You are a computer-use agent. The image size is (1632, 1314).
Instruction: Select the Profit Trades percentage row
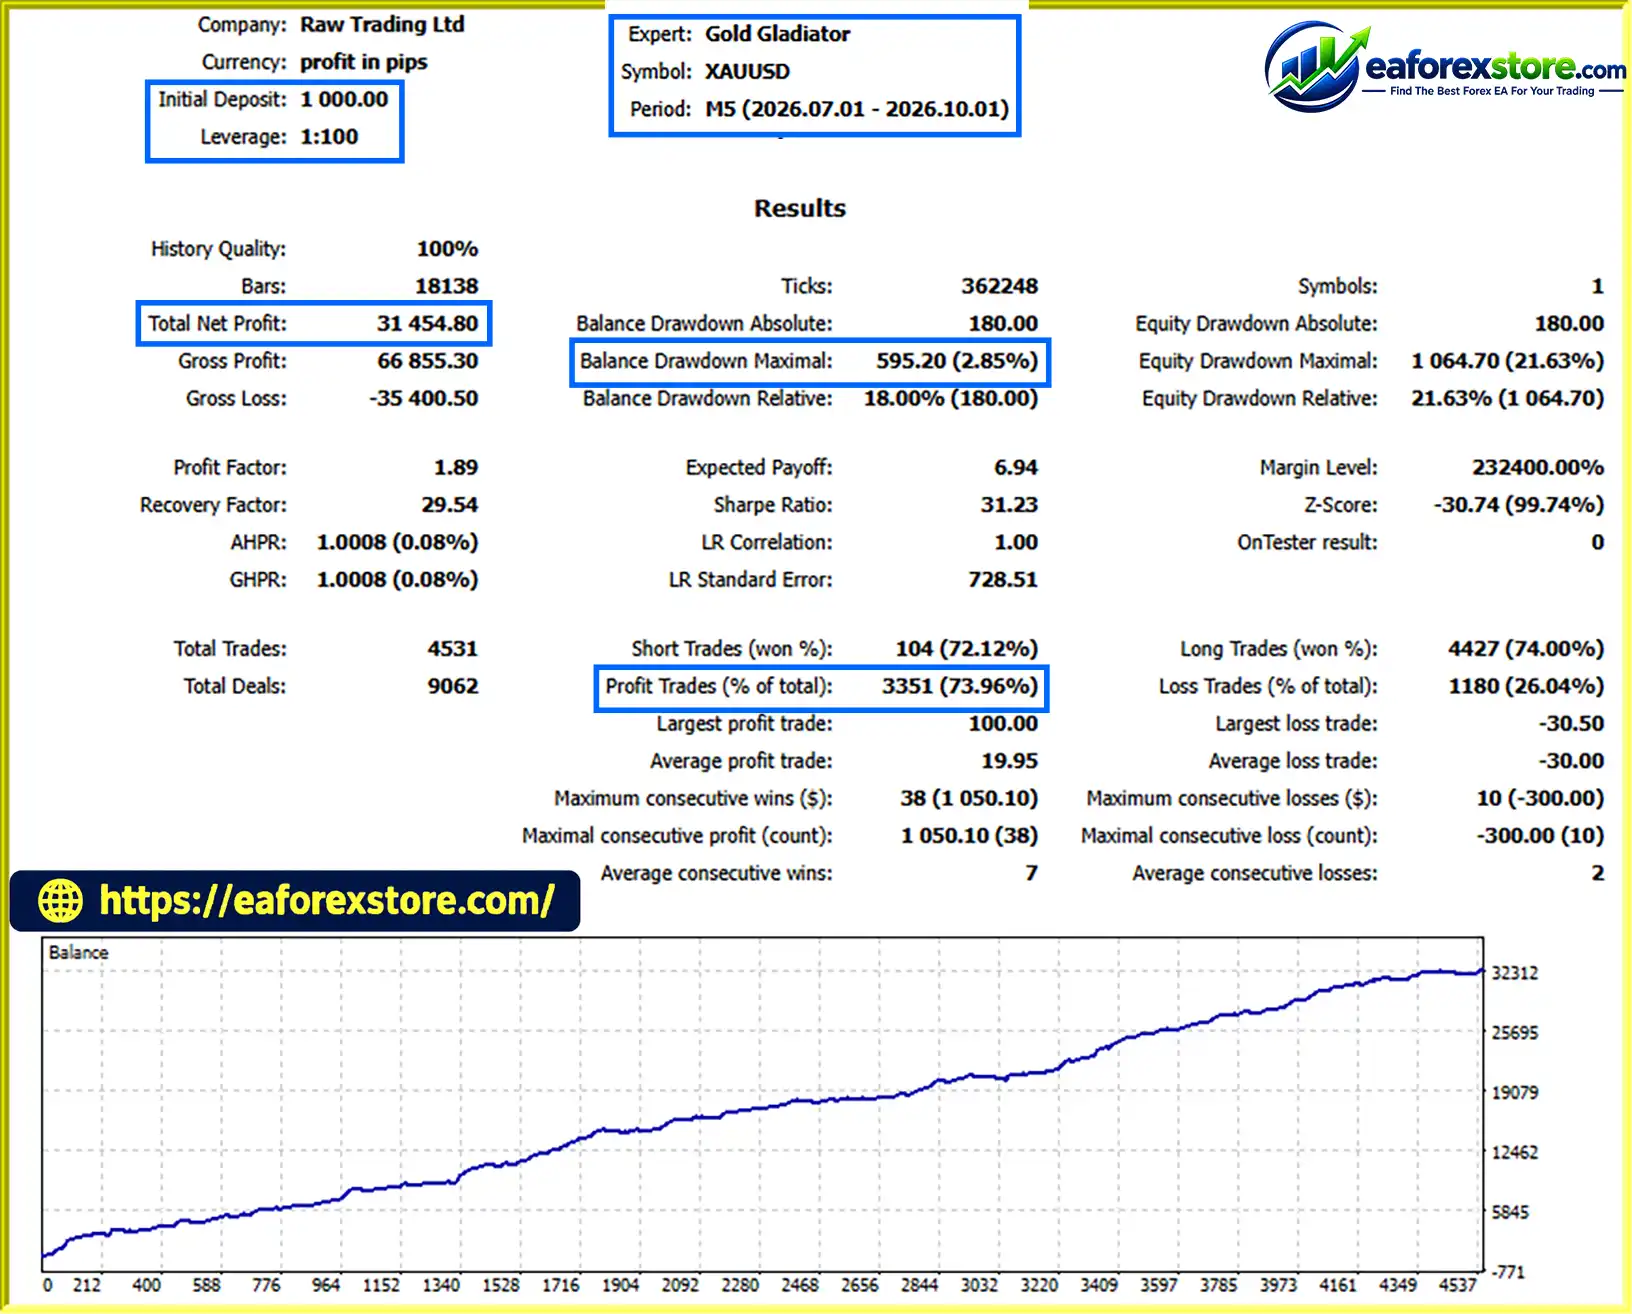click(x=821, y=687)
